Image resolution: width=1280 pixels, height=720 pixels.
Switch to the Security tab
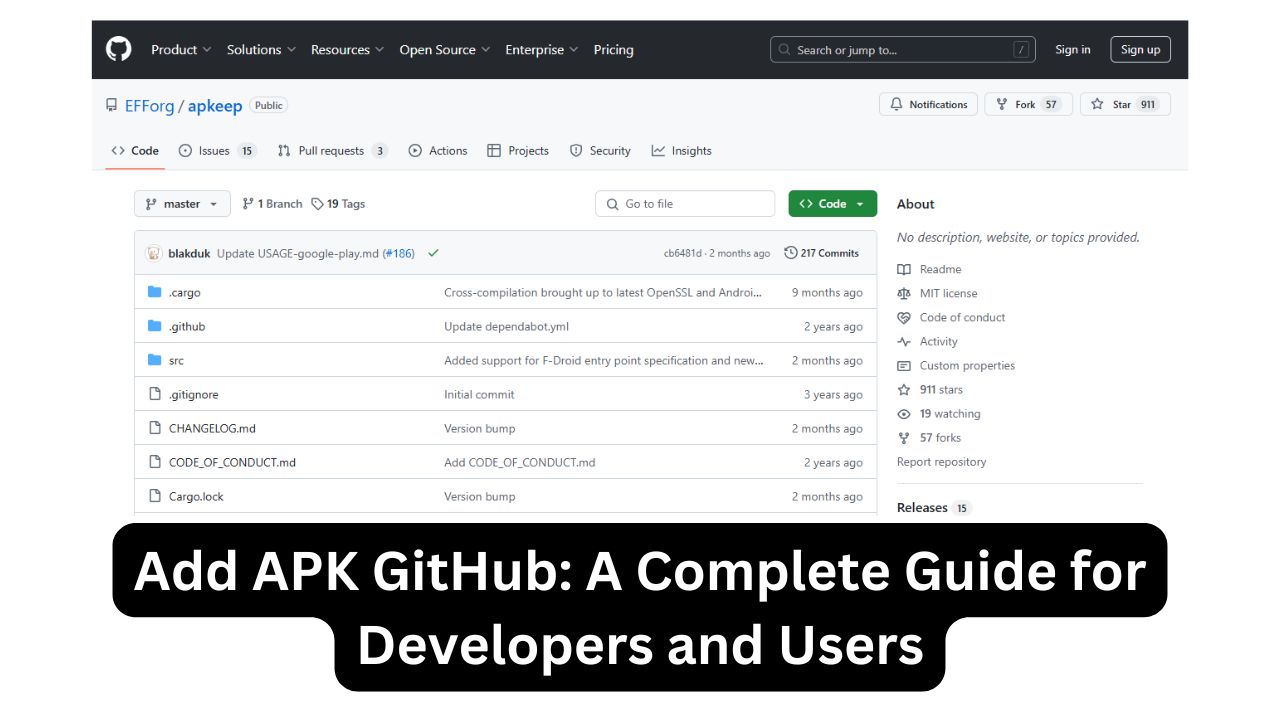click(x=600, y=151)
